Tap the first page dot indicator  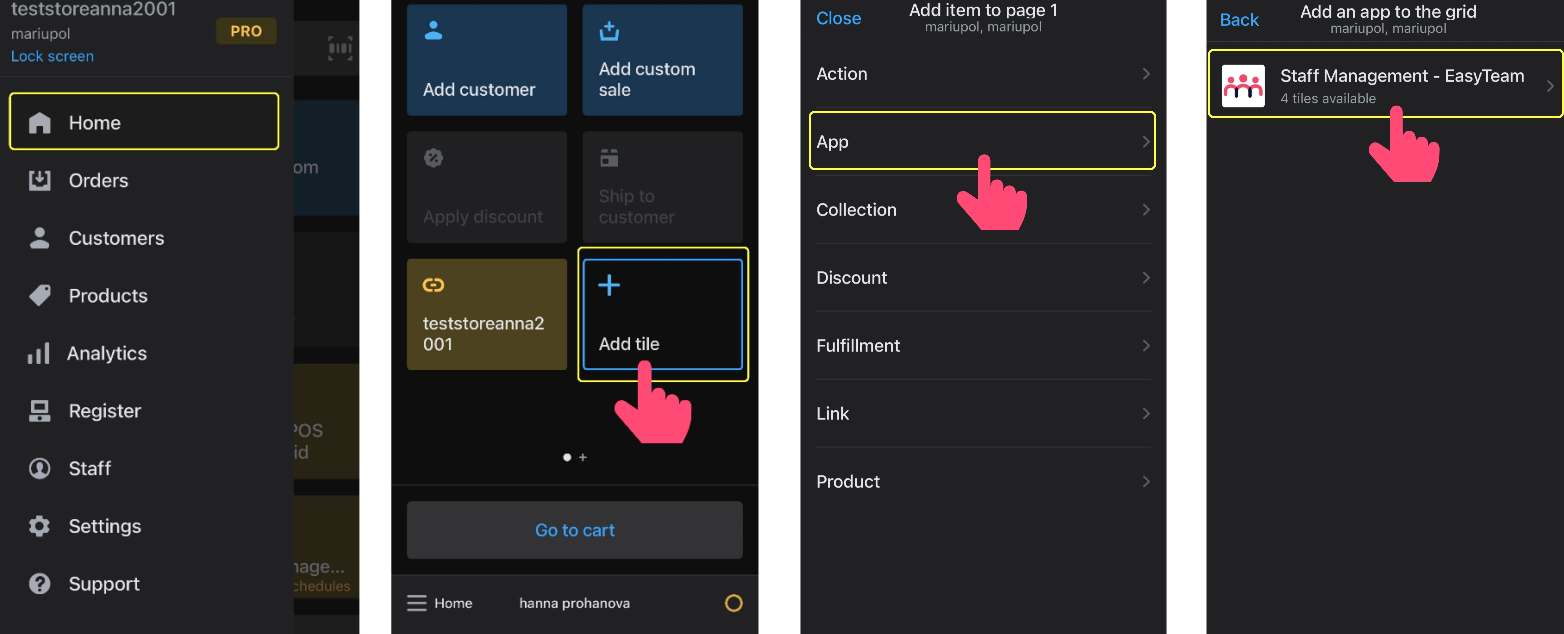coord(567,457)
